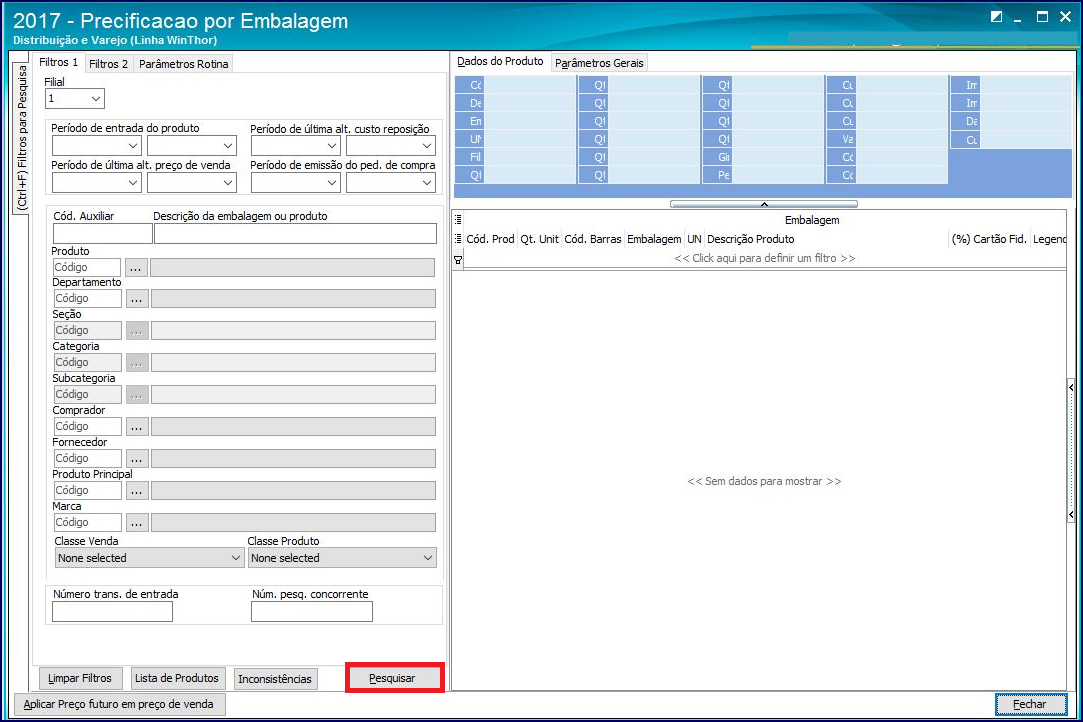Viewport: 1083px width, 722px height.
Task: Click Descrição da embalagem ou produto field
Action: (296, 234)
